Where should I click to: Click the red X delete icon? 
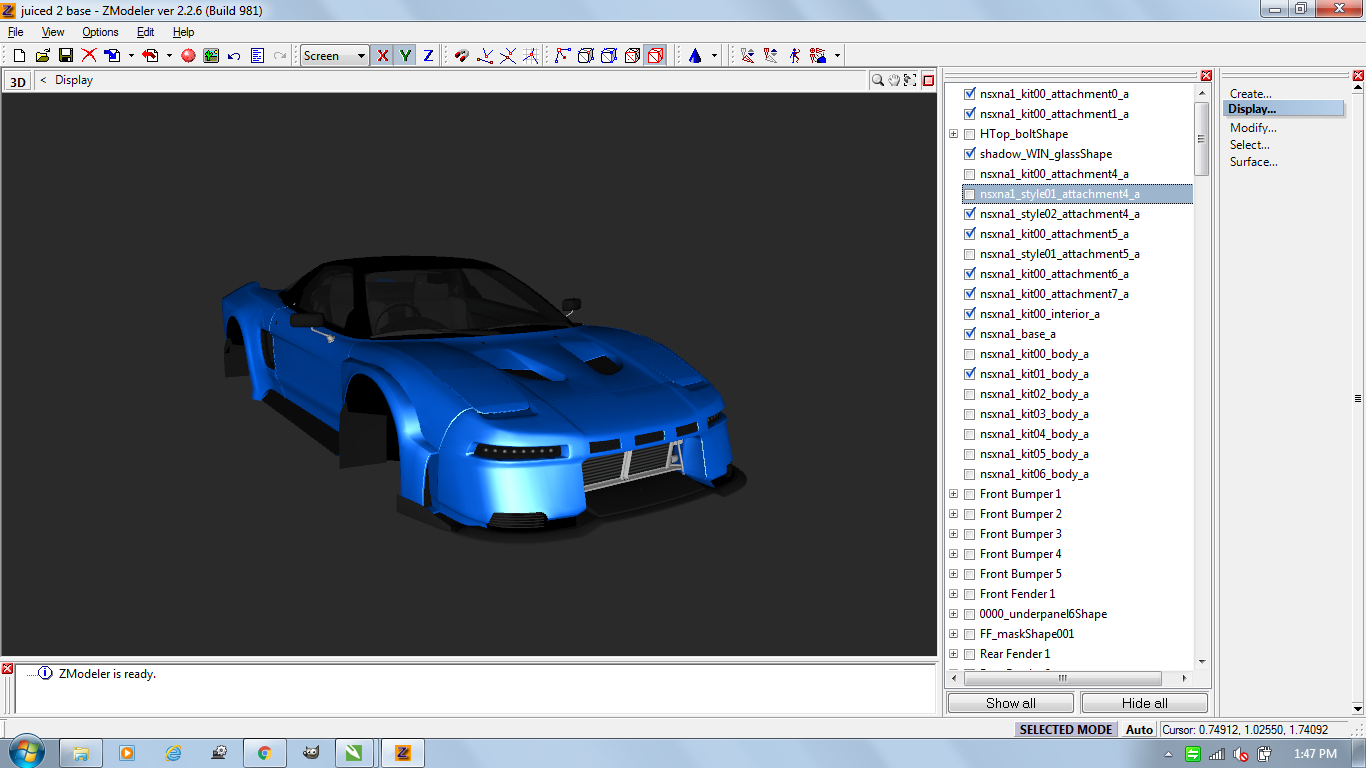click(89, 56)
